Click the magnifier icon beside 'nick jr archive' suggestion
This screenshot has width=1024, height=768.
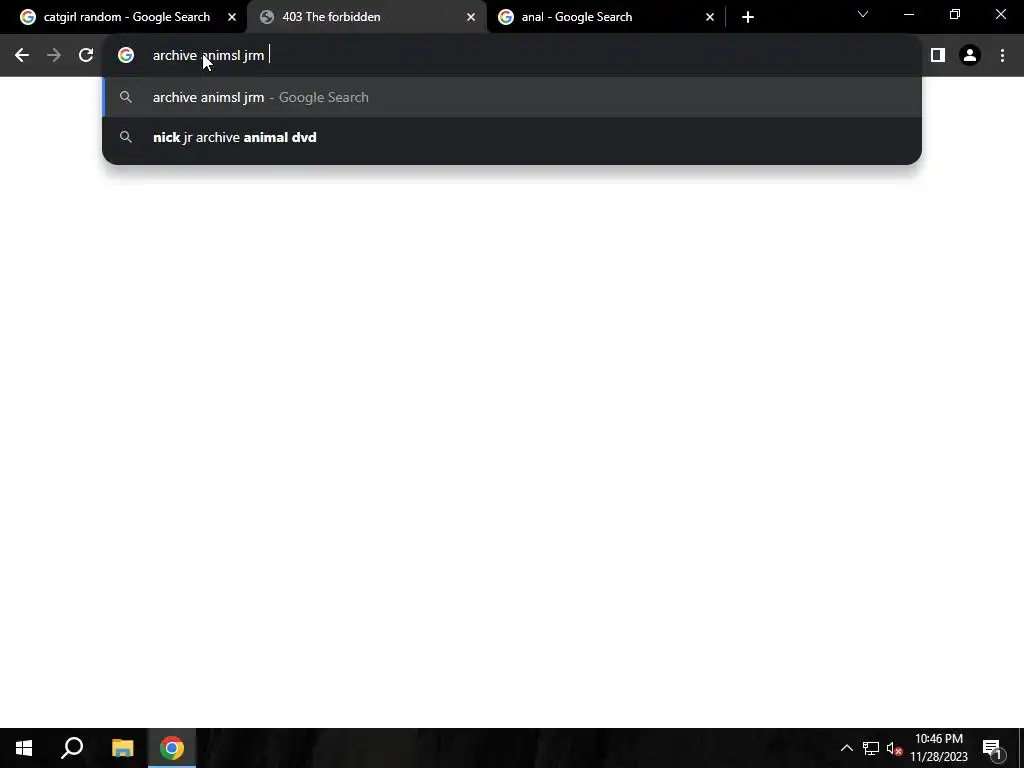tap(126, 137)
